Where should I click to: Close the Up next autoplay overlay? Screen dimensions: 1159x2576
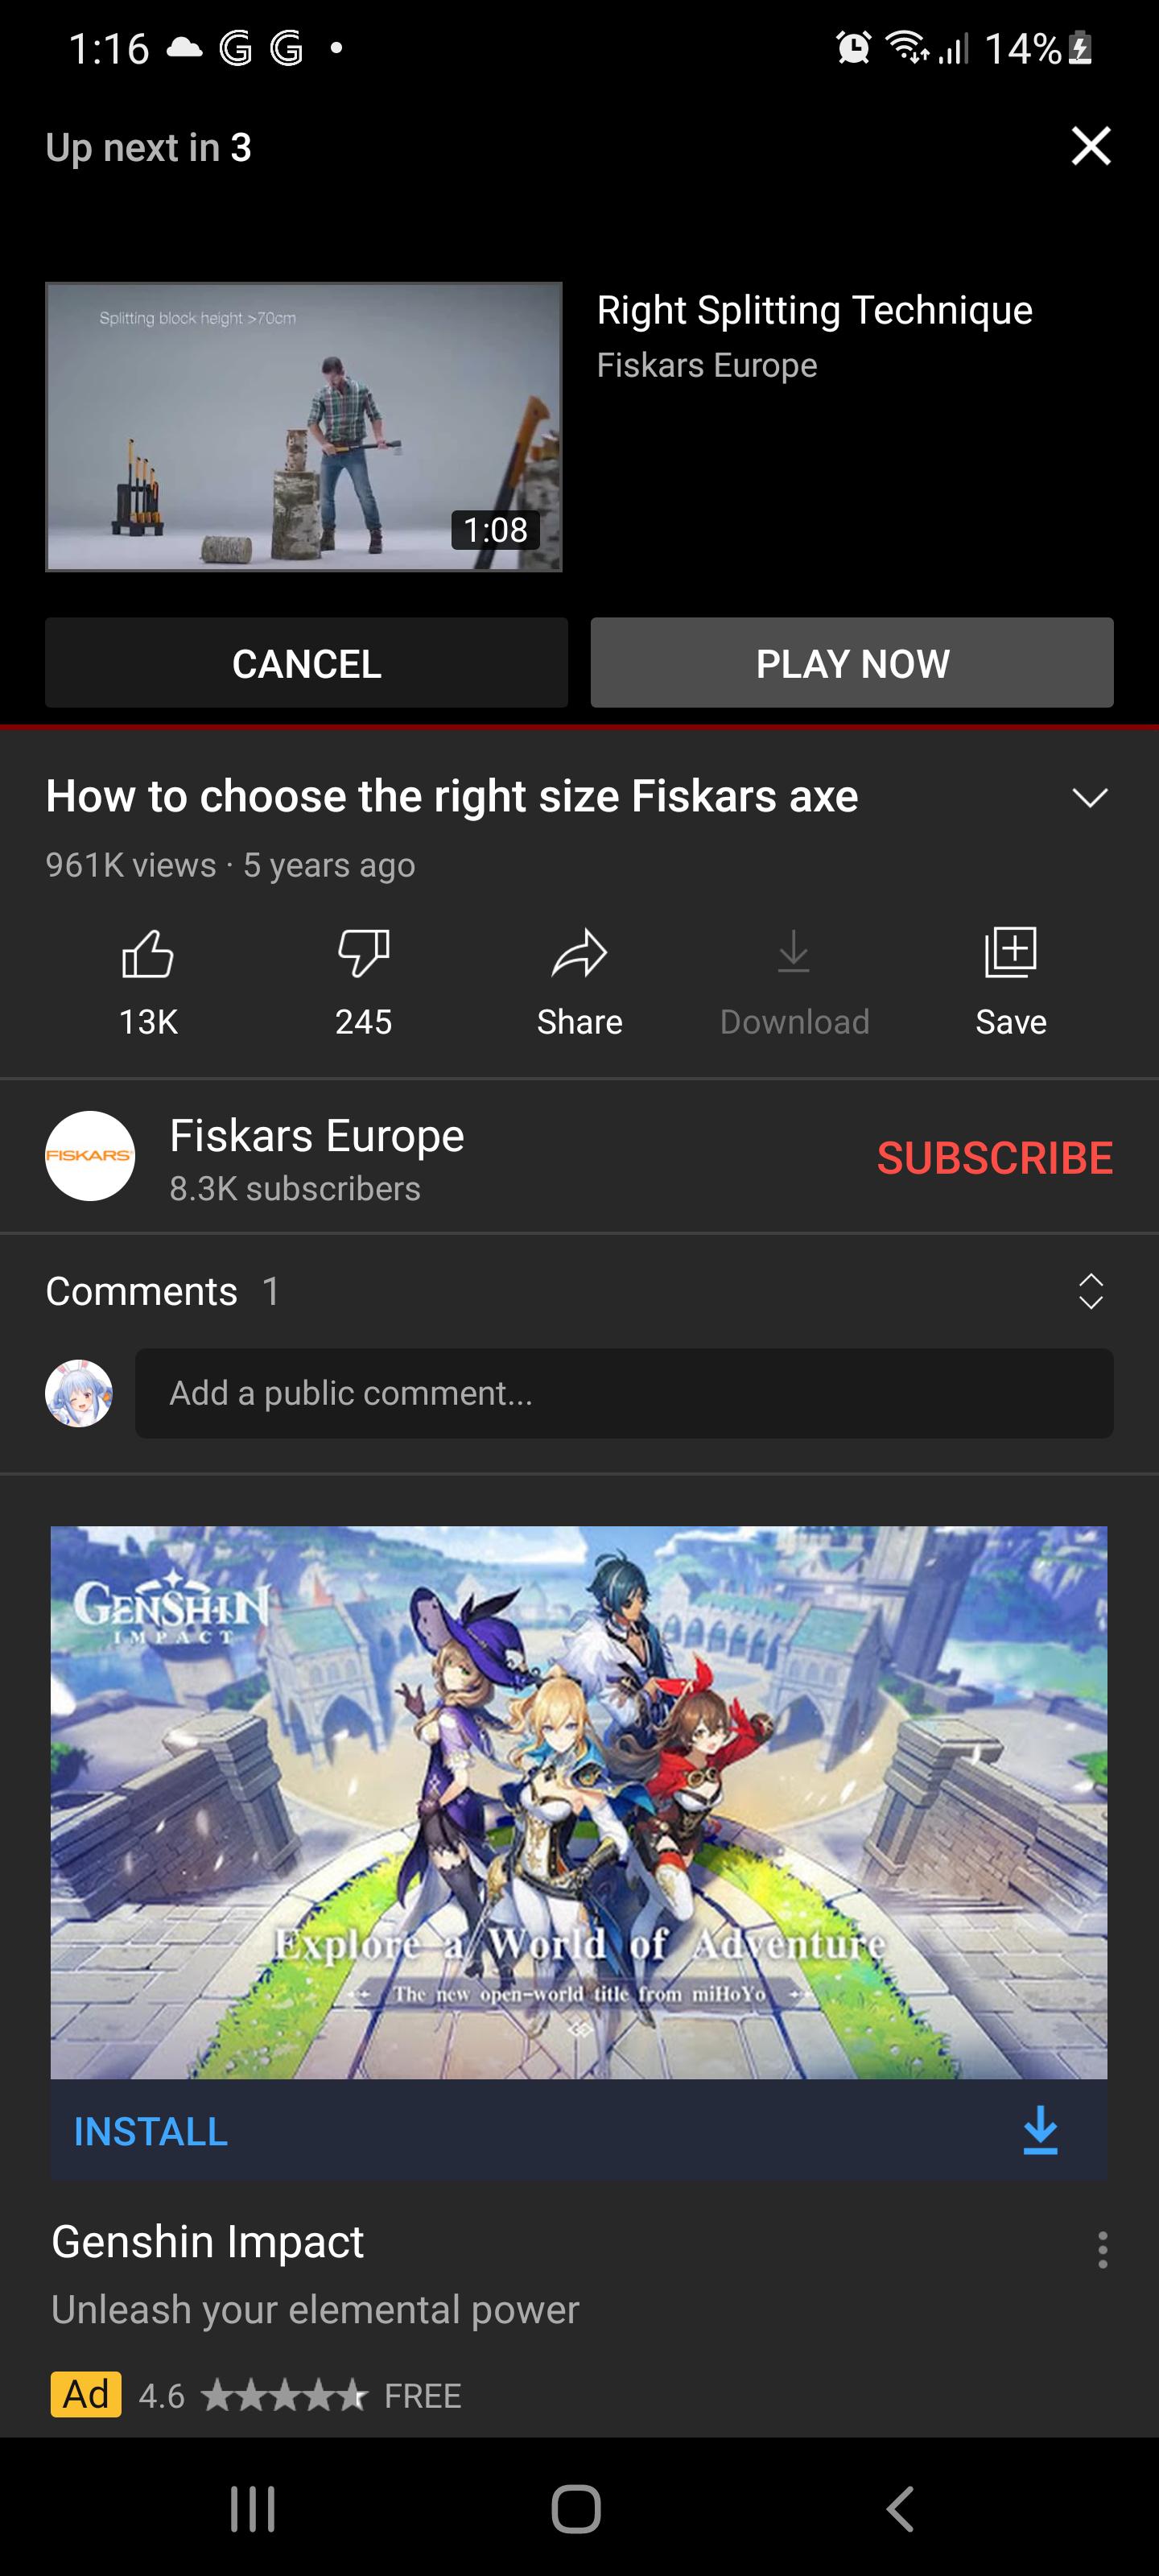(x=1091, y=146)
